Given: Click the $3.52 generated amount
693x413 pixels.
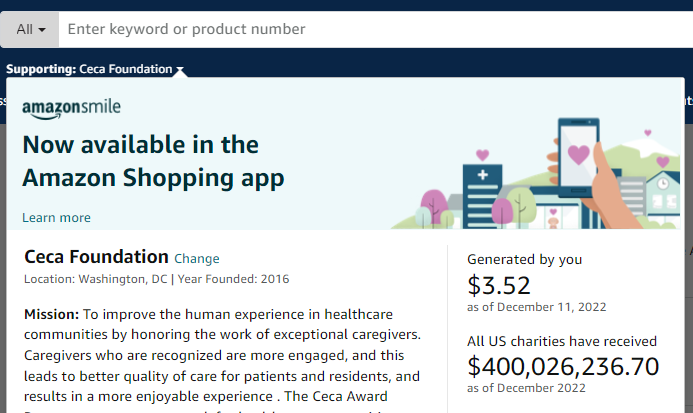Looking at the screenshot, I should [x=499, y=285].
